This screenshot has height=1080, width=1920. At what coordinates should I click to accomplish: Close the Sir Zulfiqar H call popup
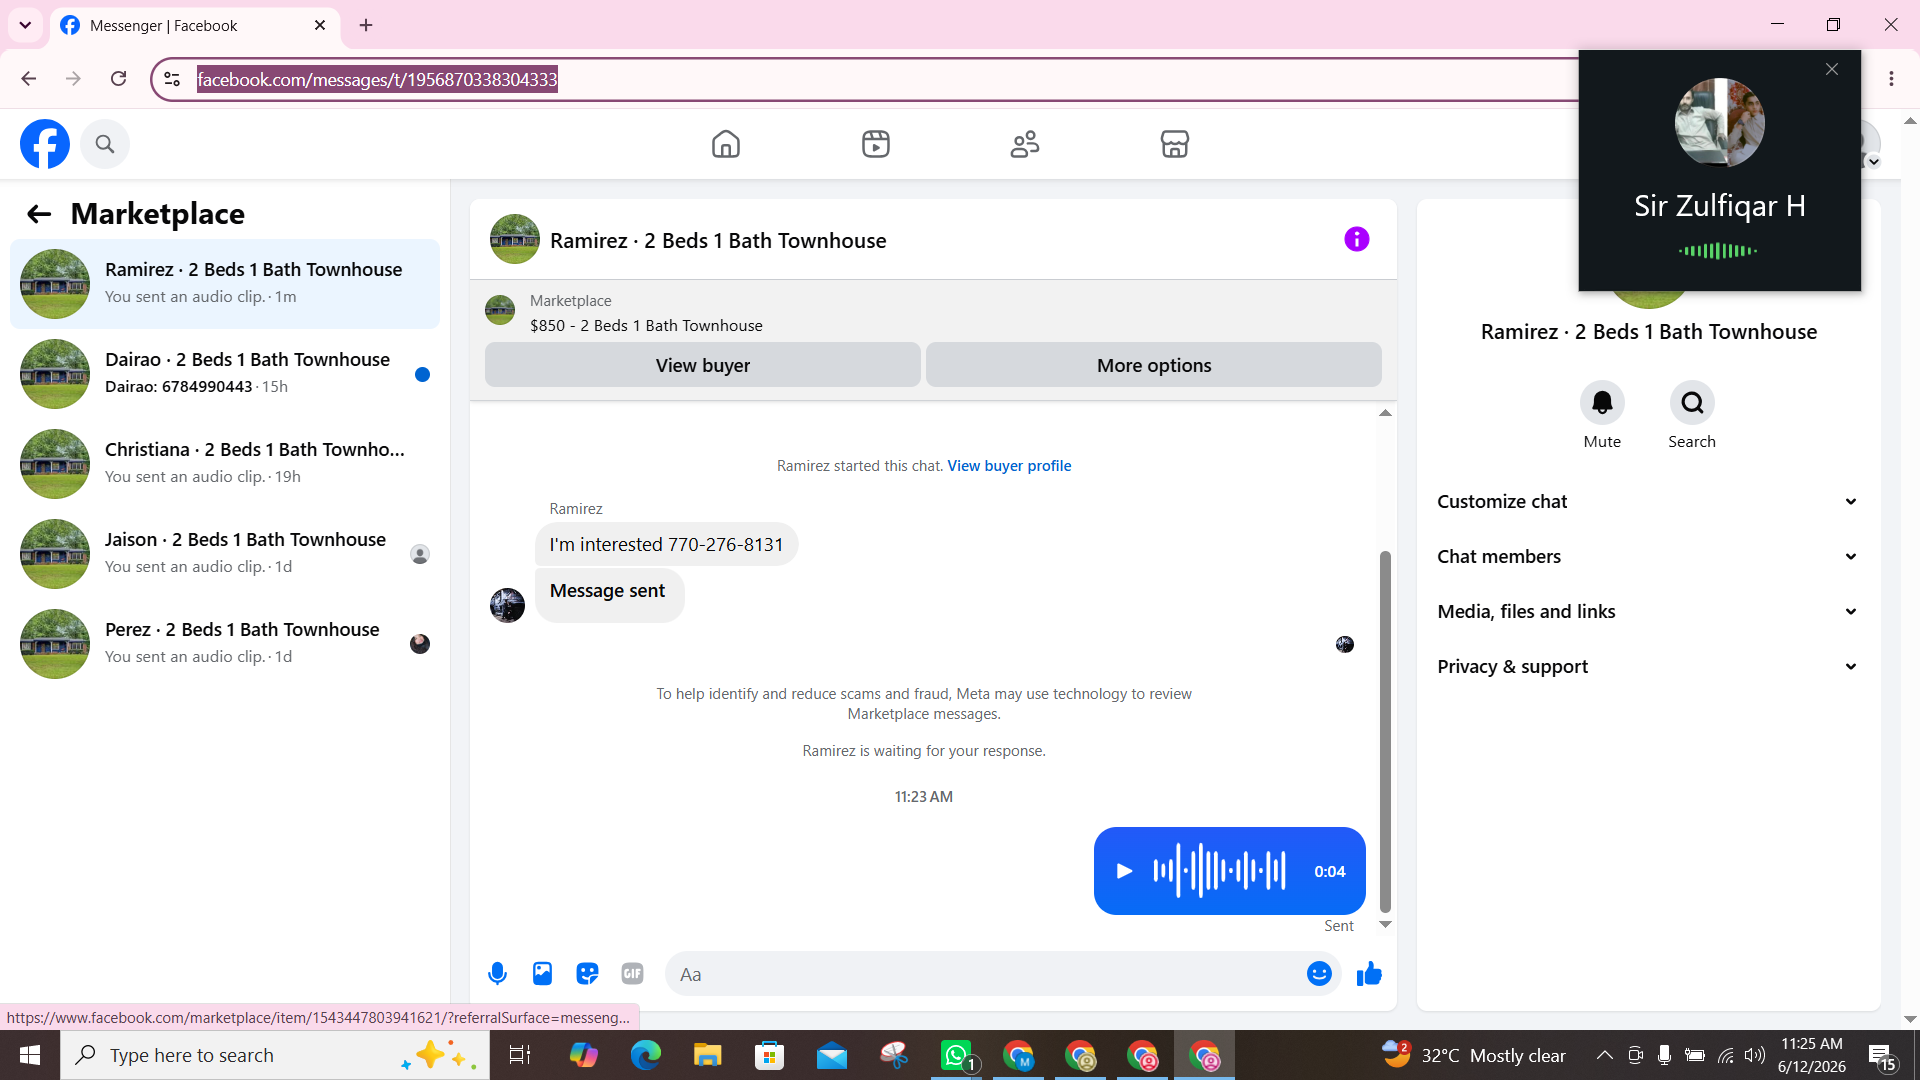click(x=1832, y=69)
